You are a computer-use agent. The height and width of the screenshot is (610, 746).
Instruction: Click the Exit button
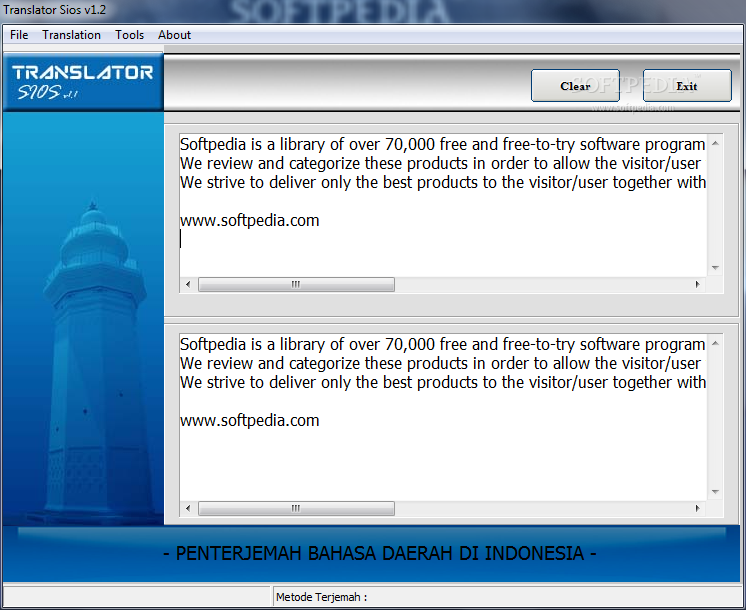(x=687, y=86)
